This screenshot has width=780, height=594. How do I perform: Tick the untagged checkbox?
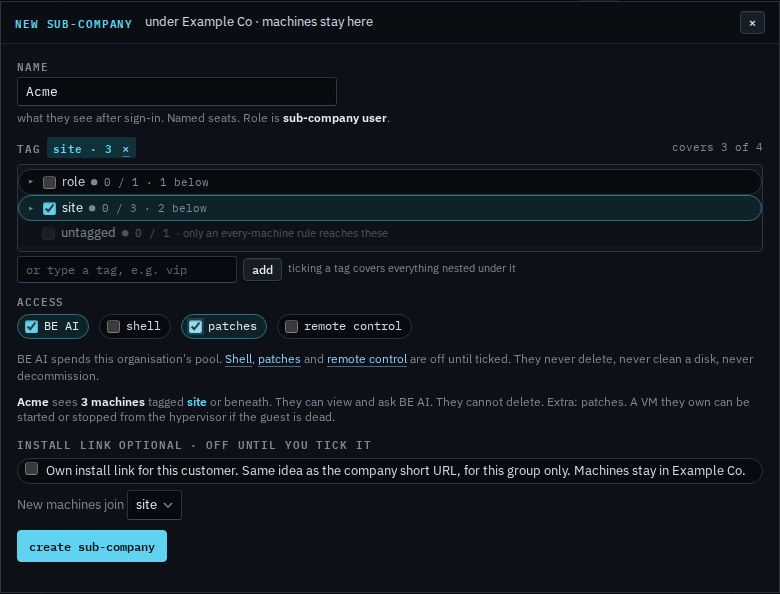pyautogui.click(x=48, y=233)
